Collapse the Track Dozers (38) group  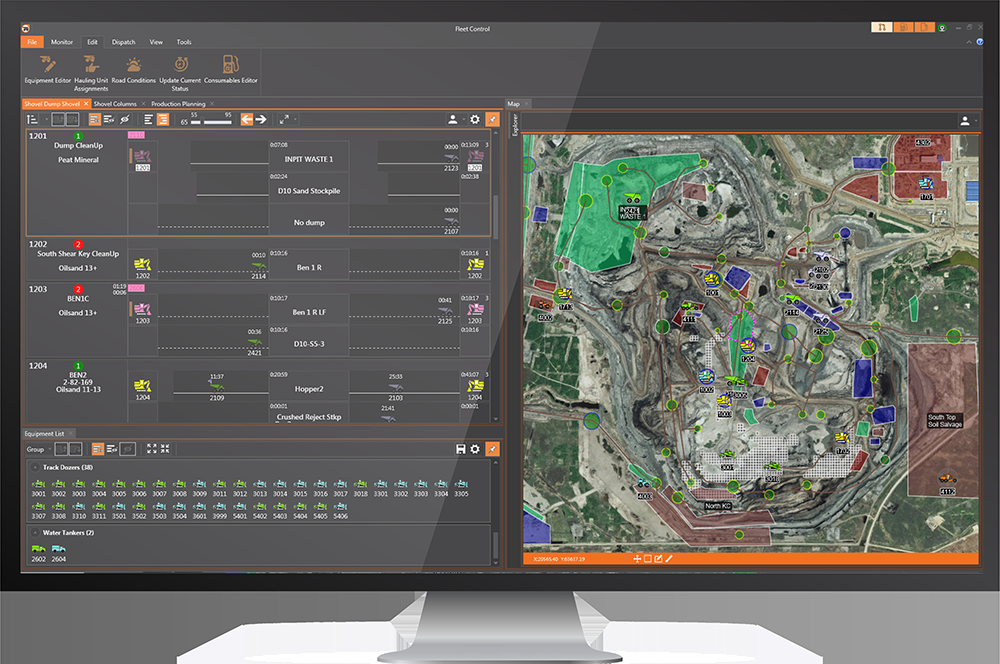(36, 467)
